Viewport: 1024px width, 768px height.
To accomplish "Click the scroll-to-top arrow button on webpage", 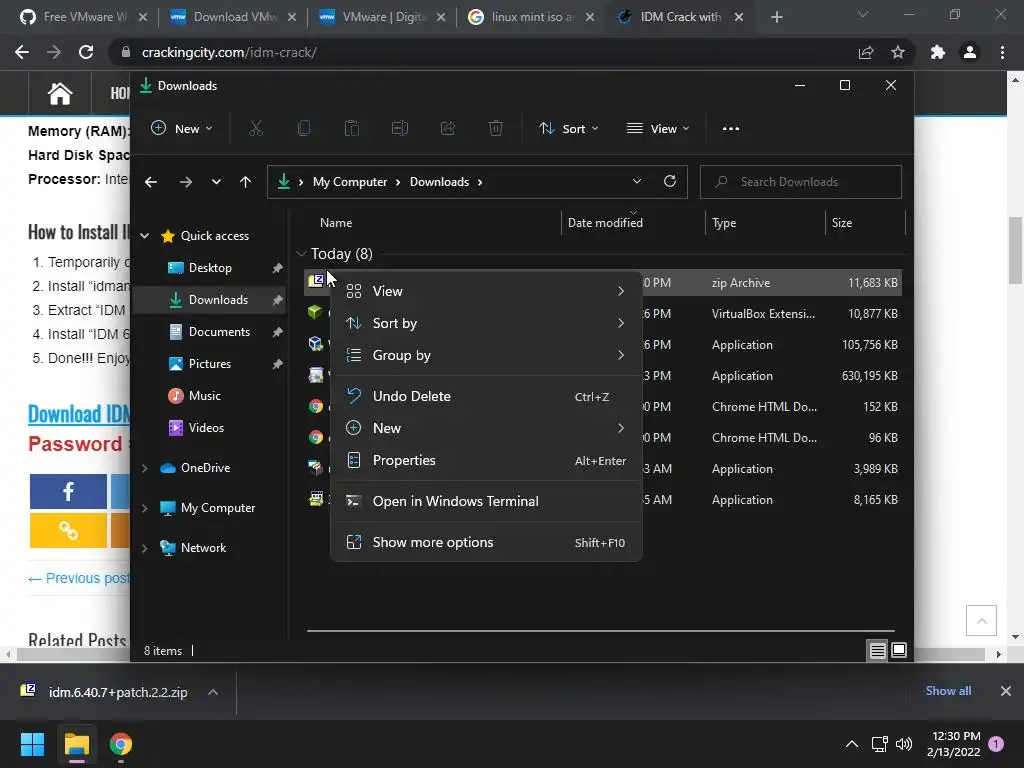I will point(982,620).
